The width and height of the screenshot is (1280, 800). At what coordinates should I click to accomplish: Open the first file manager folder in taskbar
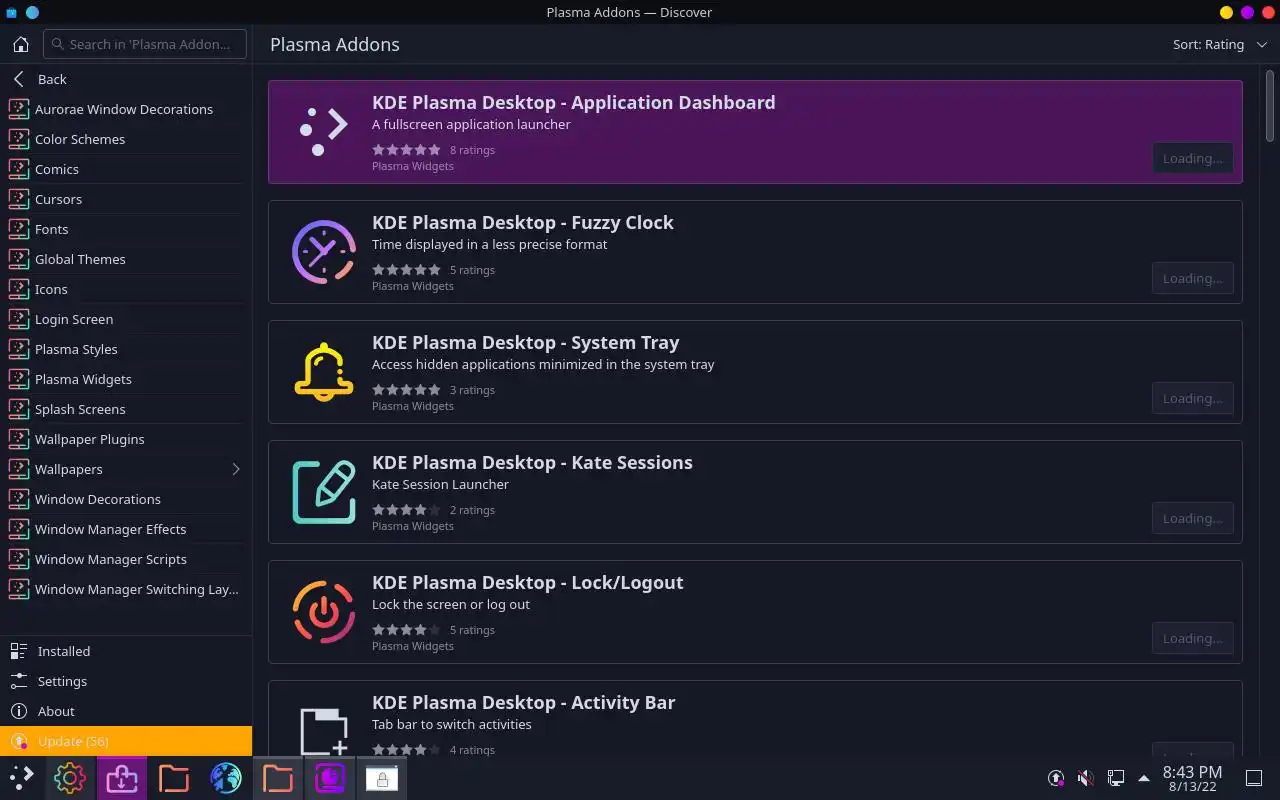click(174, 777)
